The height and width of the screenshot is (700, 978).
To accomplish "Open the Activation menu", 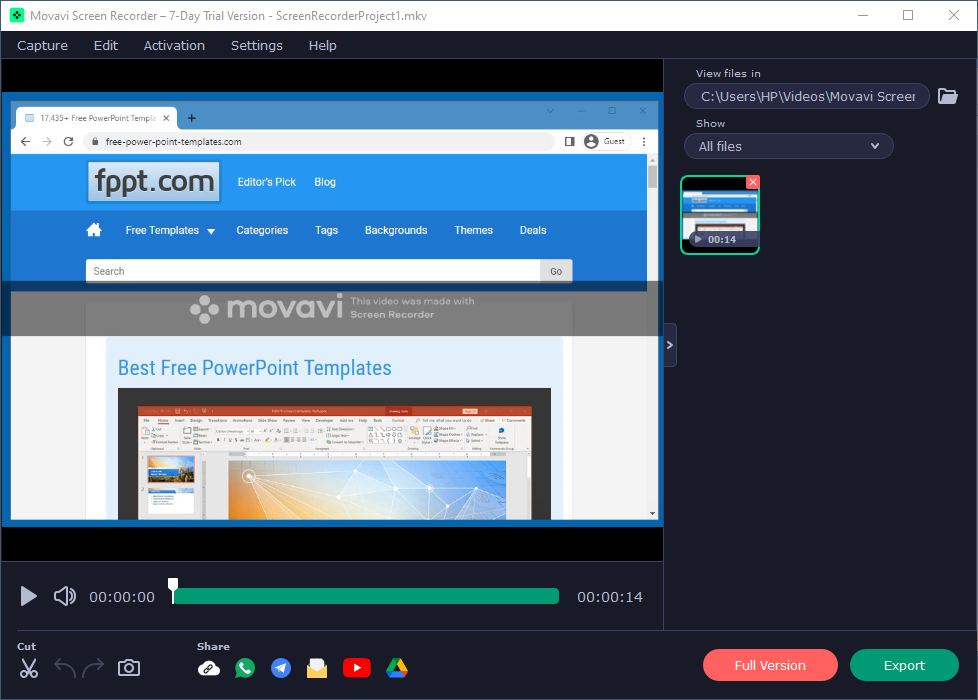I will [174, 46].
